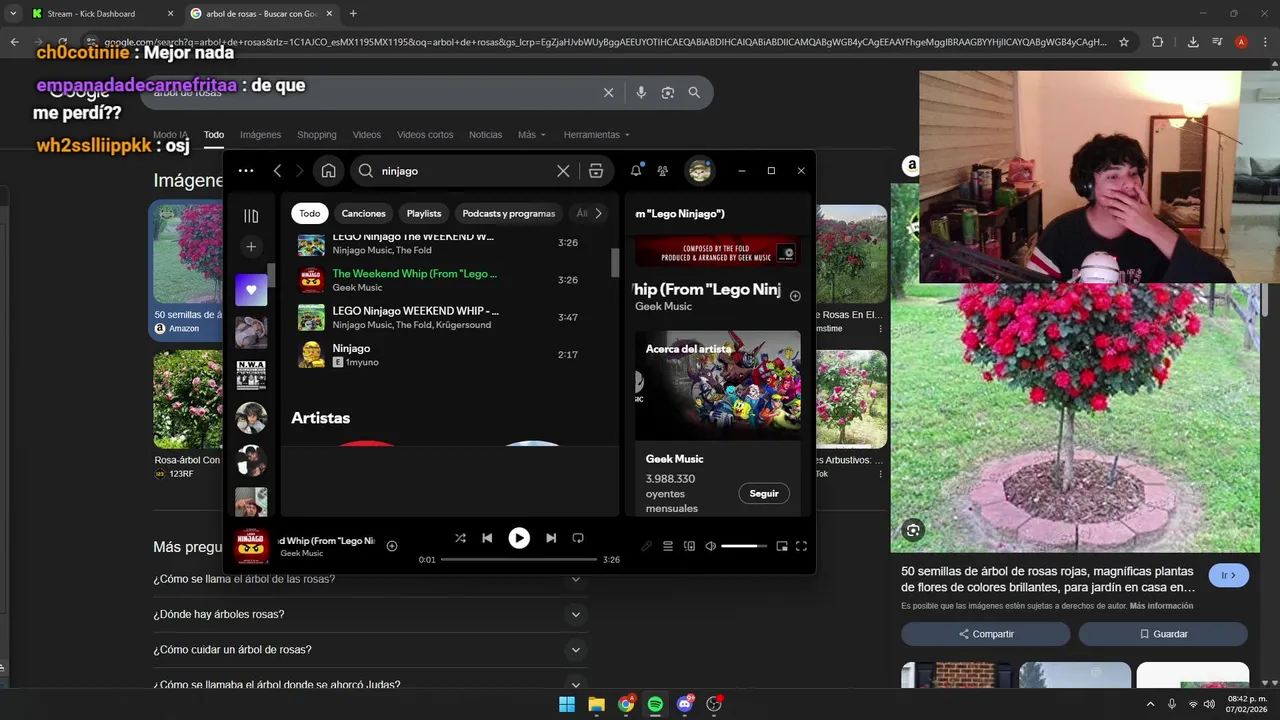This screenshot has width=1280, height=720.
Task: Search by image with Google Lens
Action: (x=668, y=92)
